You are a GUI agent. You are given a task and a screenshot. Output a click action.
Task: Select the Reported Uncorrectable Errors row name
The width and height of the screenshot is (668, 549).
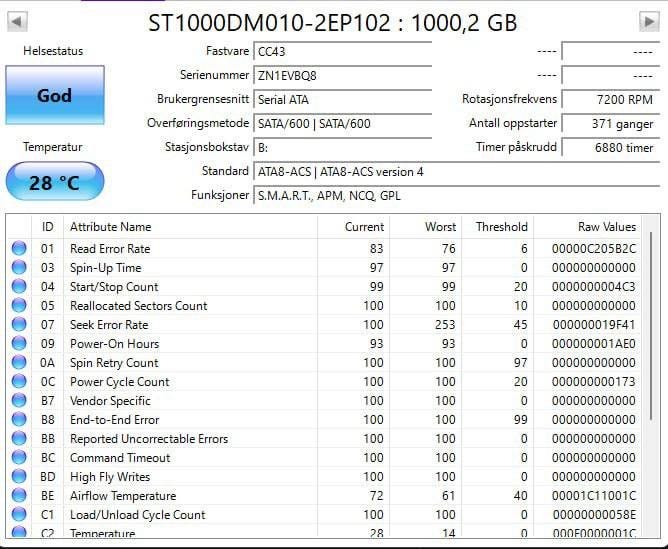[x=149, y=439]
